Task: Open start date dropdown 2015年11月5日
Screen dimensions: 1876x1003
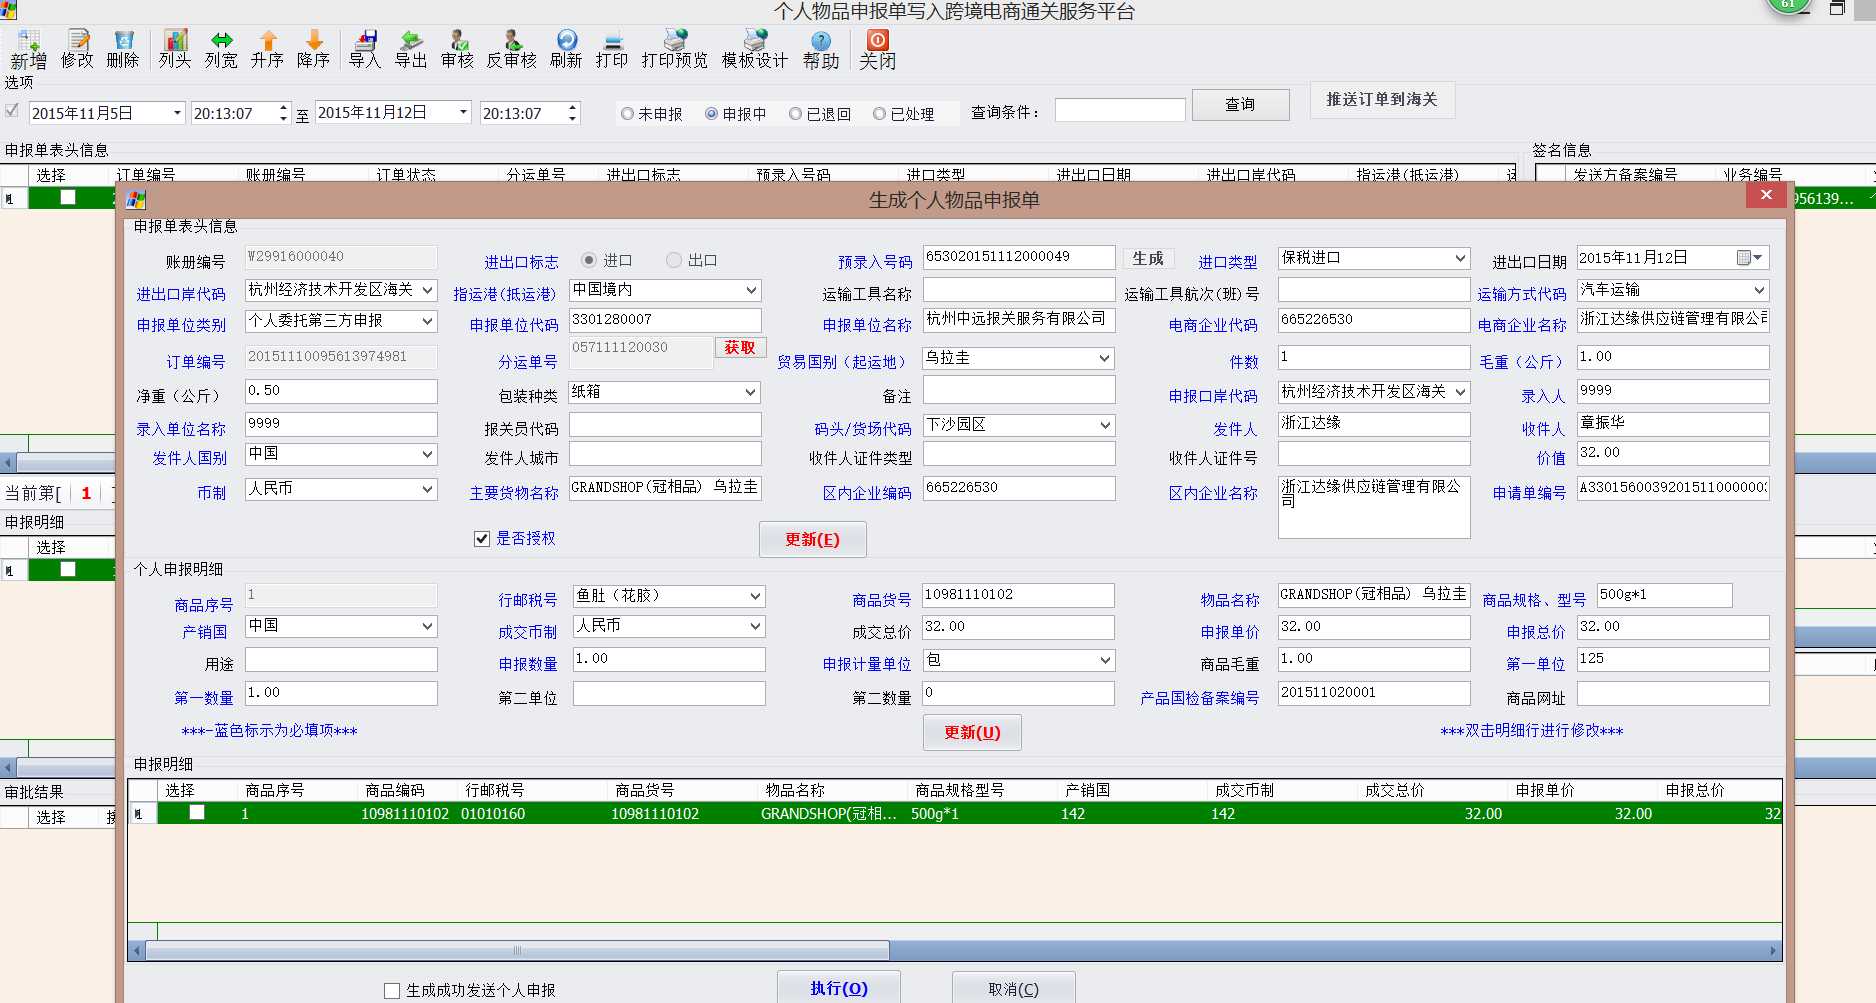Action: coord(177,113)
